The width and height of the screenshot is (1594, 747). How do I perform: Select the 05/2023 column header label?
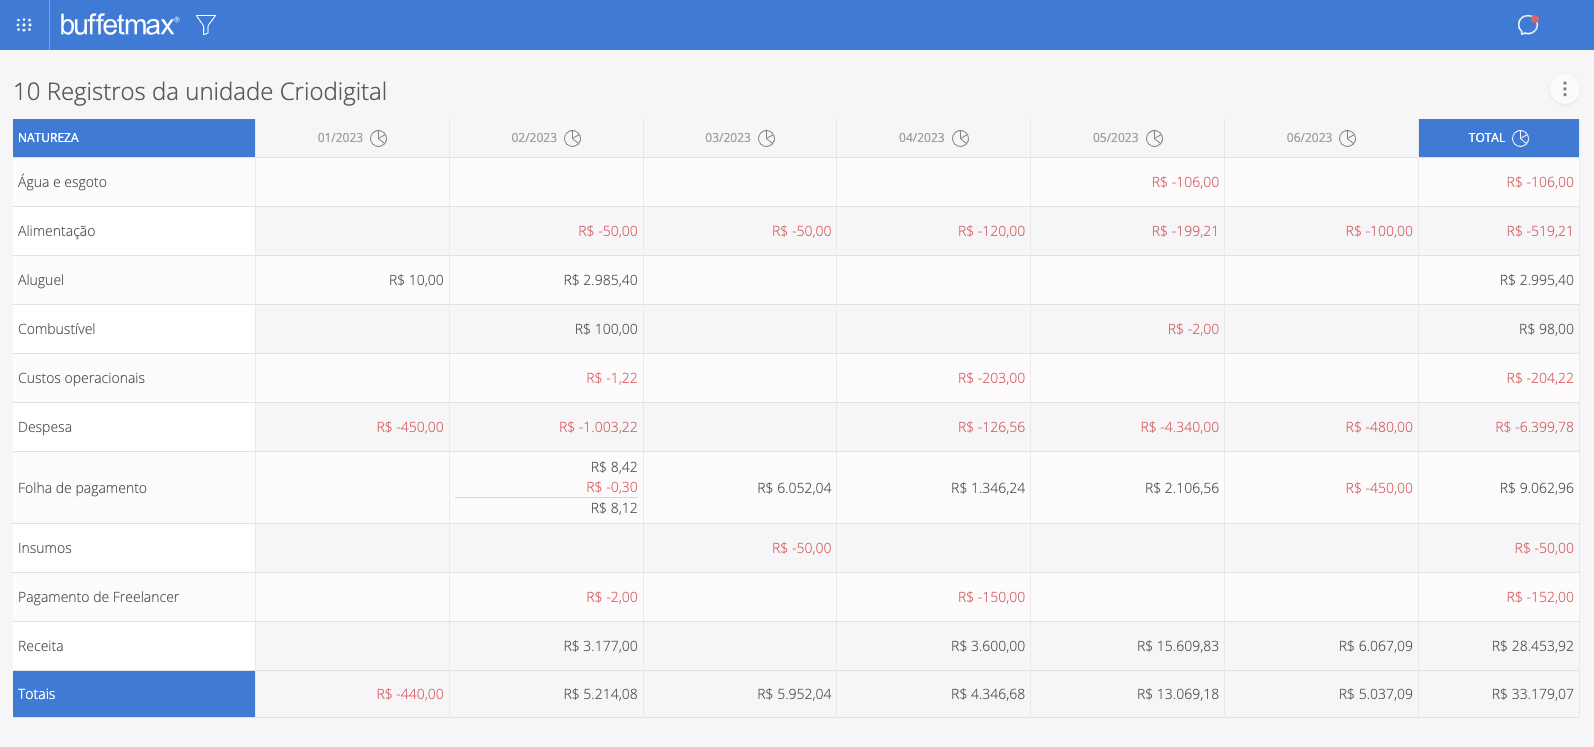[x=1115, y=138]
